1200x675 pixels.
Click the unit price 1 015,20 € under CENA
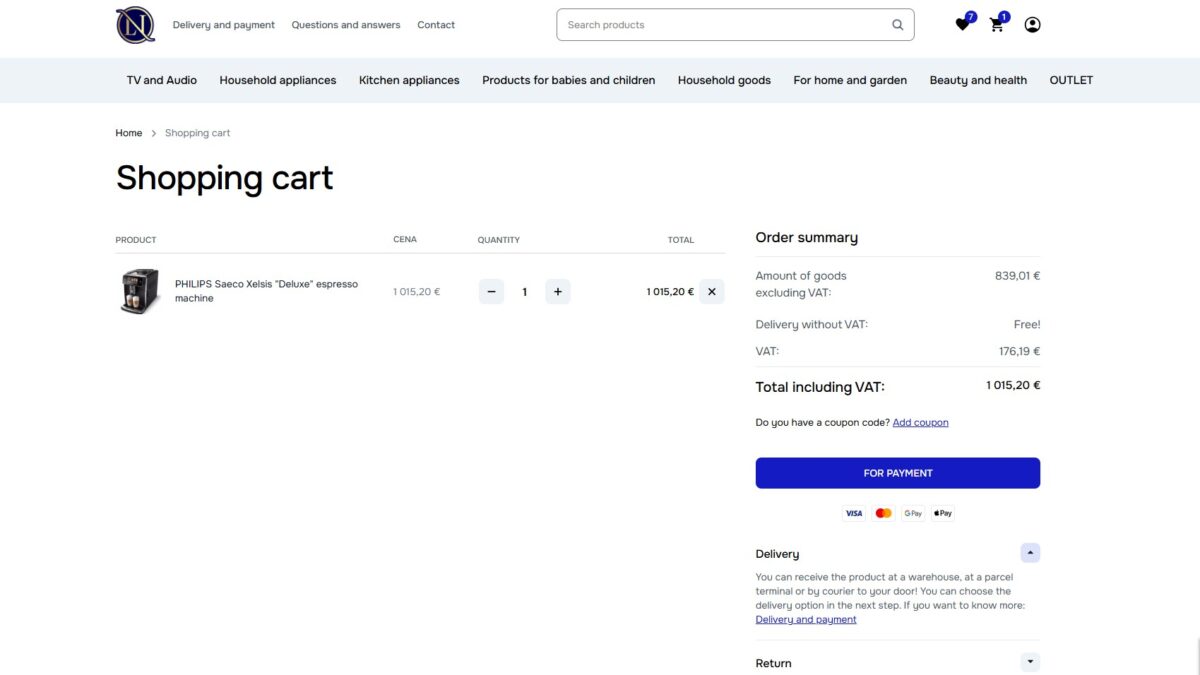pyautogui.click(x=416, y=292)
